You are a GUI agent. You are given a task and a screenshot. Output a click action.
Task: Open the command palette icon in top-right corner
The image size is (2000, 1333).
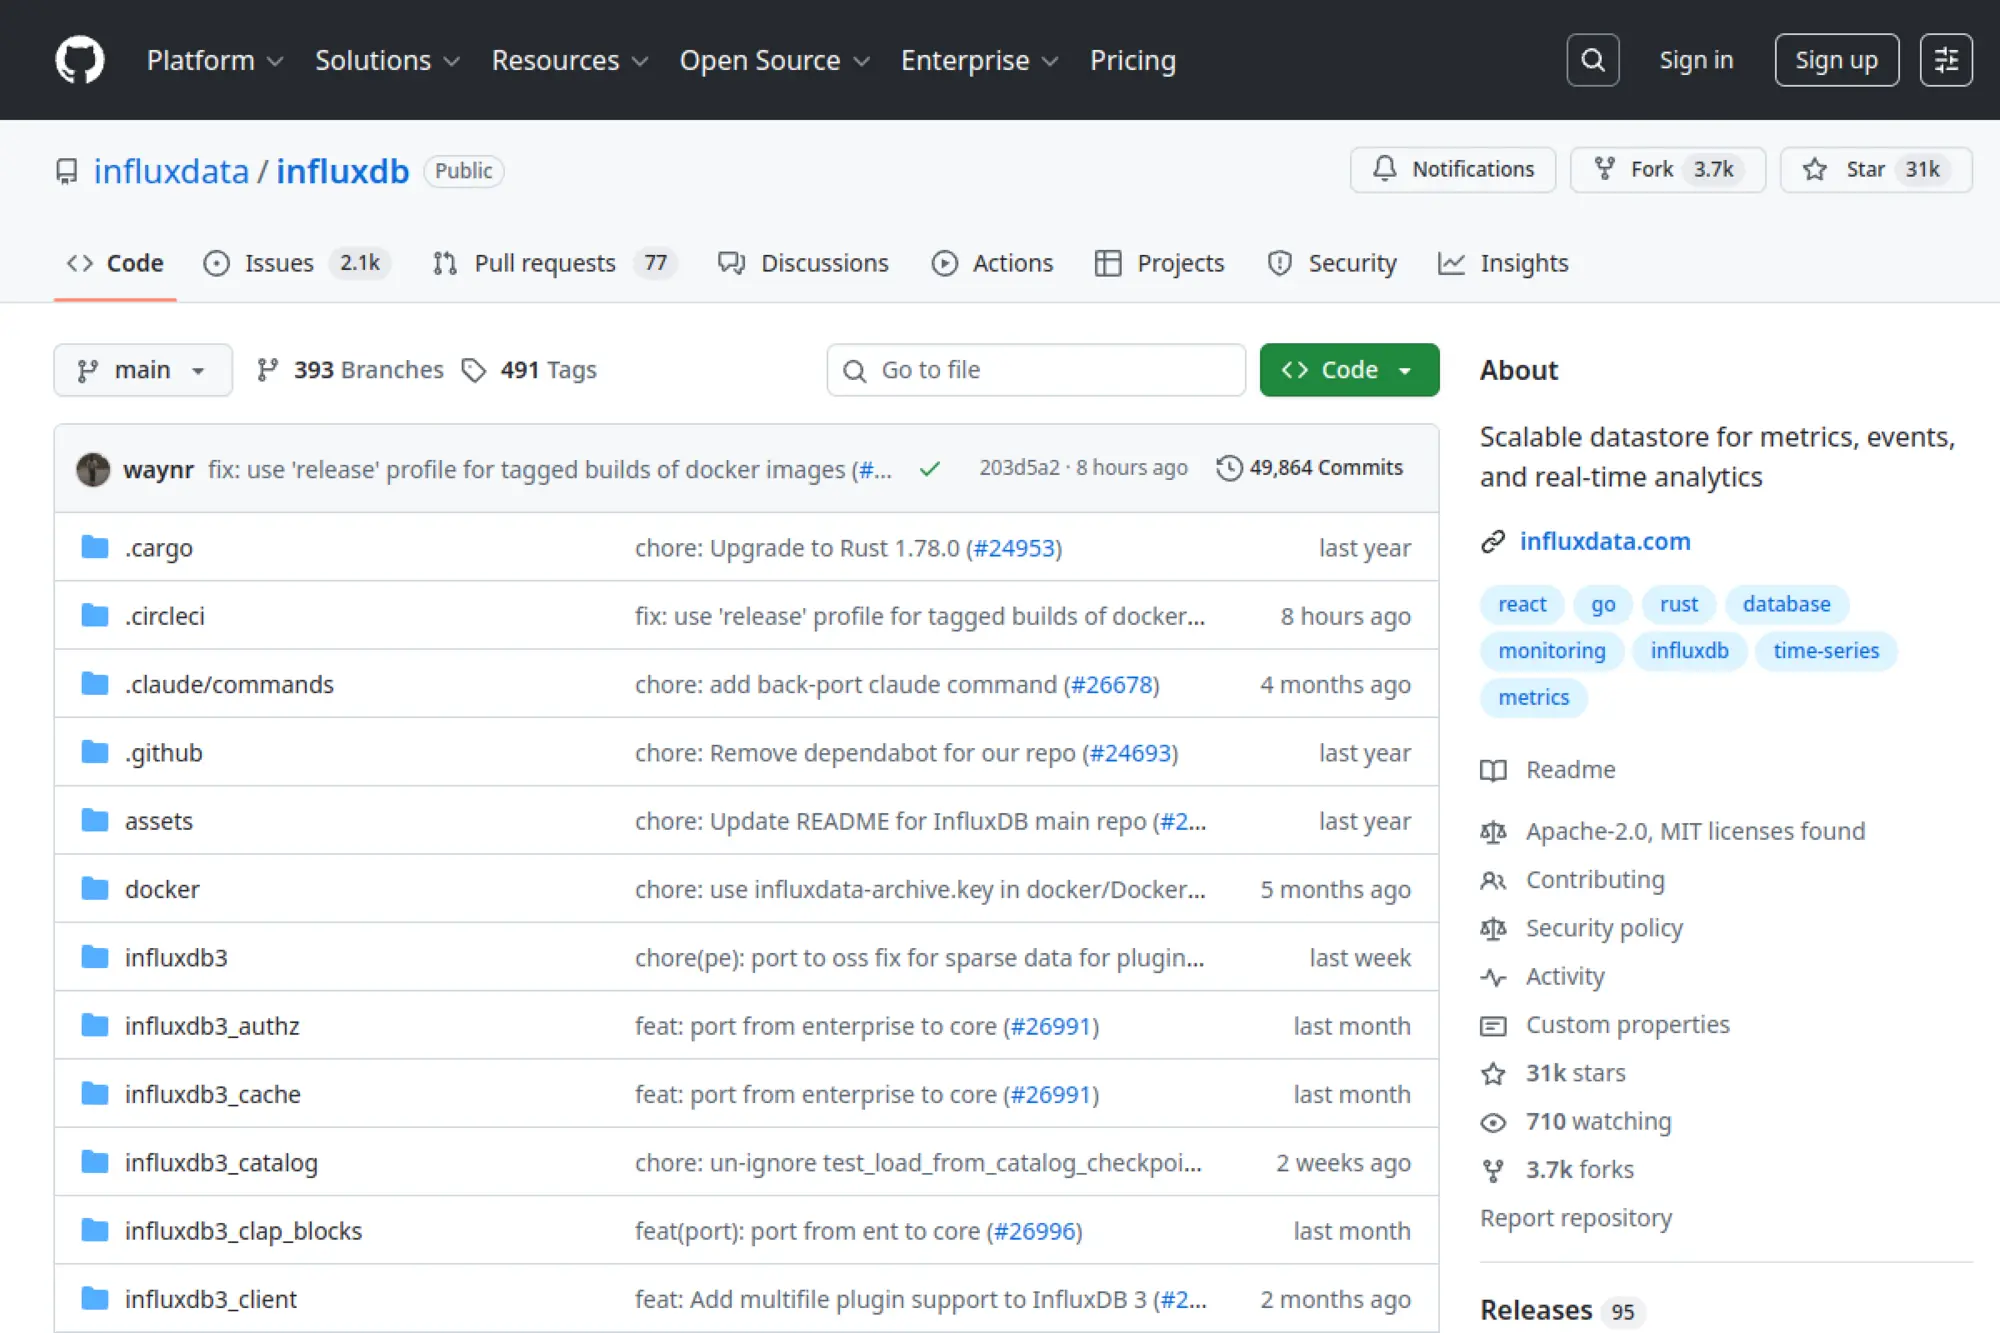tap(1946, 59)
